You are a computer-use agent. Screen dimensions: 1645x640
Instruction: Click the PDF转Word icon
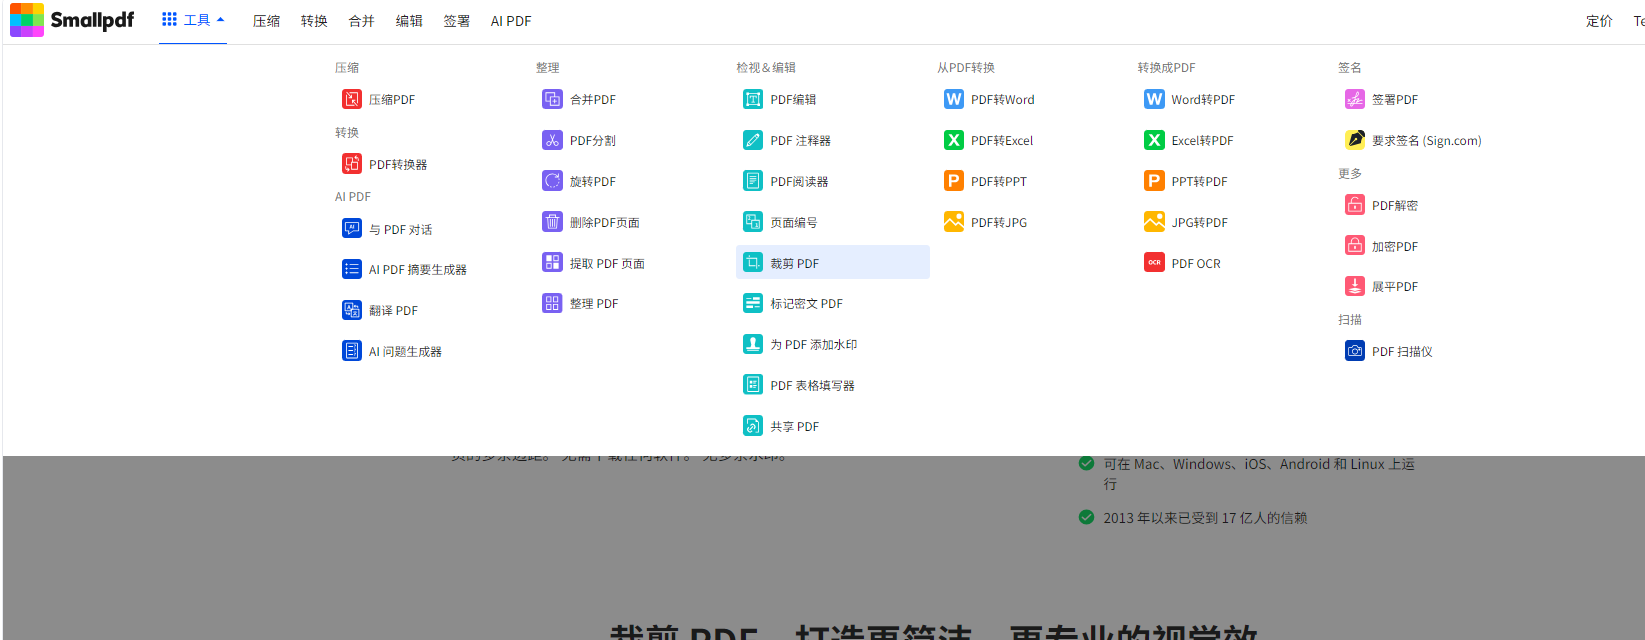pos(954,99)
